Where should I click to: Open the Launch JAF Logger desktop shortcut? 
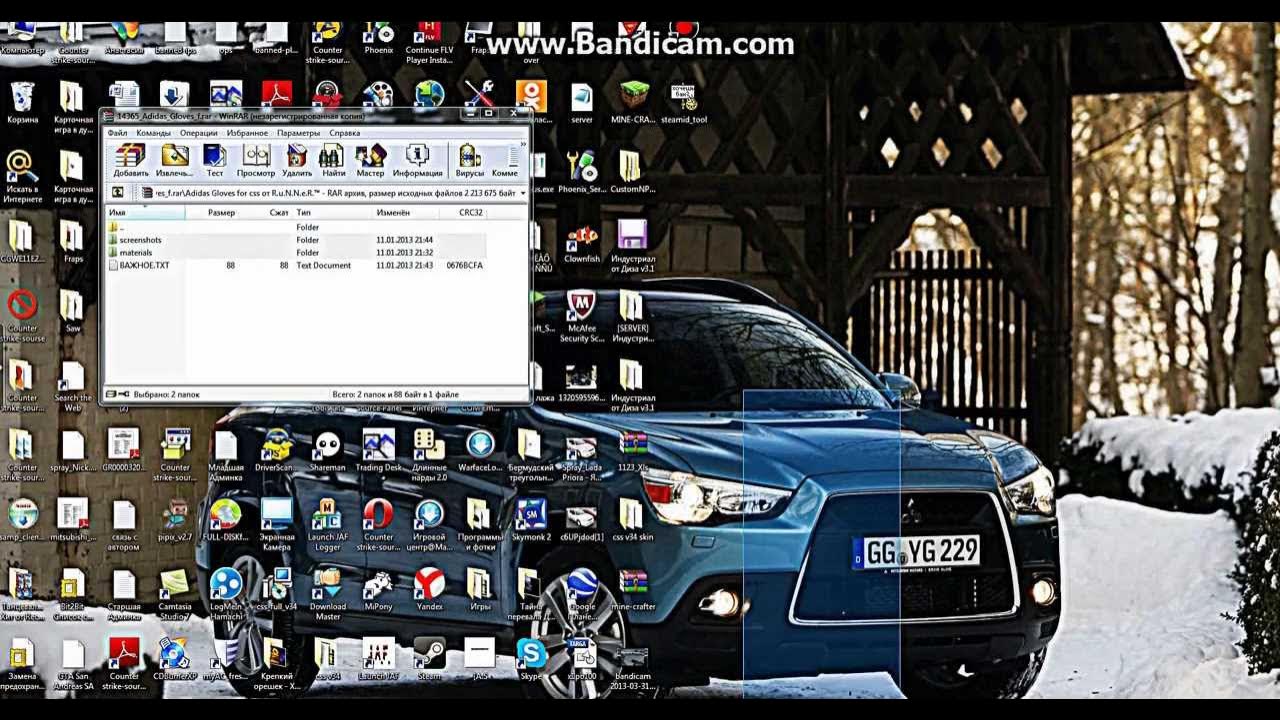327,525
